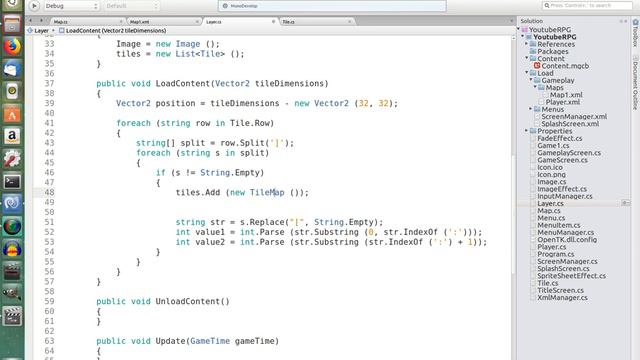Run the project with the play button
640x360 pixels.
coord(34,6)
